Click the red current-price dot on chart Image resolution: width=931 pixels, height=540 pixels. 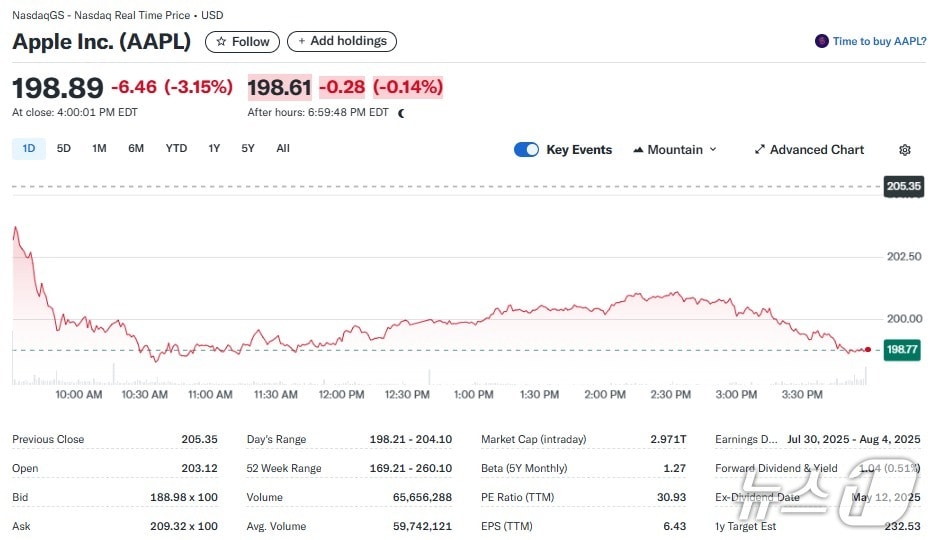click(867, 350)
